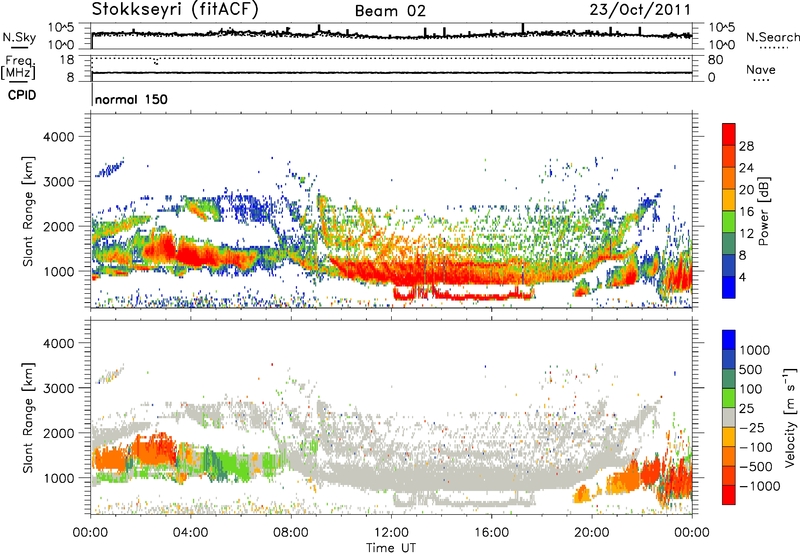Click the -1000 tick on velocity colorbar

(759, 486)
